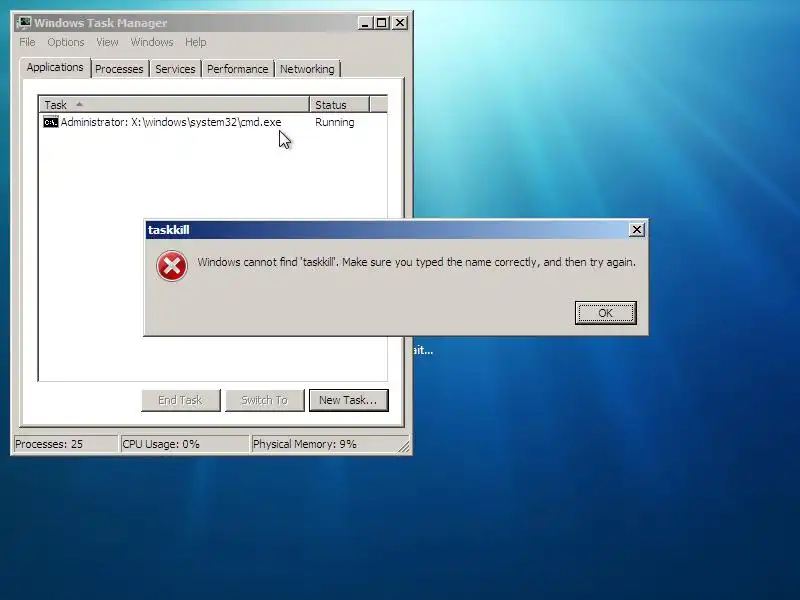Open the File menu in Task Manager
Viewport: 800px width, 600px height.
(27, 42)
